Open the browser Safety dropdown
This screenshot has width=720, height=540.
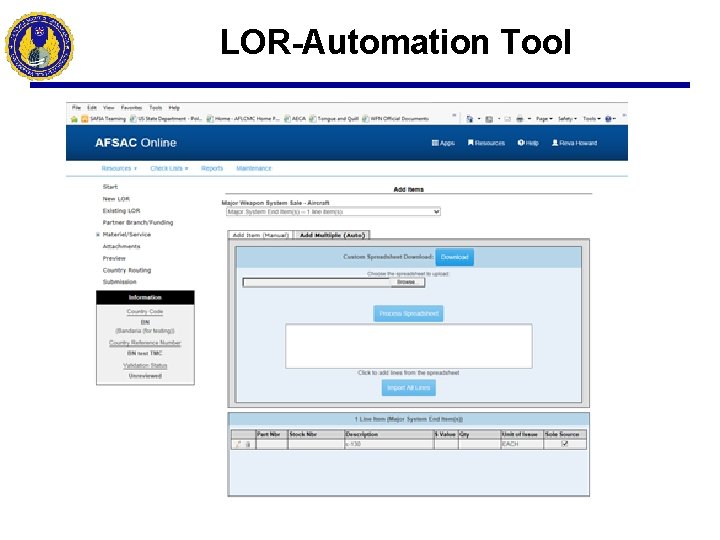pyautogui.click(x=567, y=119)
